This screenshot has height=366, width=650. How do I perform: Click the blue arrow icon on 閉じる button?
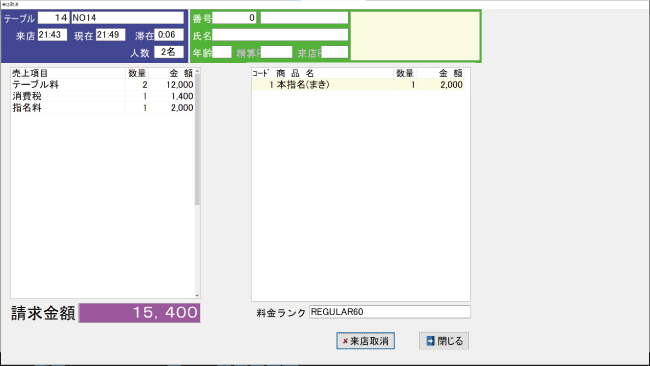[430, 341]
